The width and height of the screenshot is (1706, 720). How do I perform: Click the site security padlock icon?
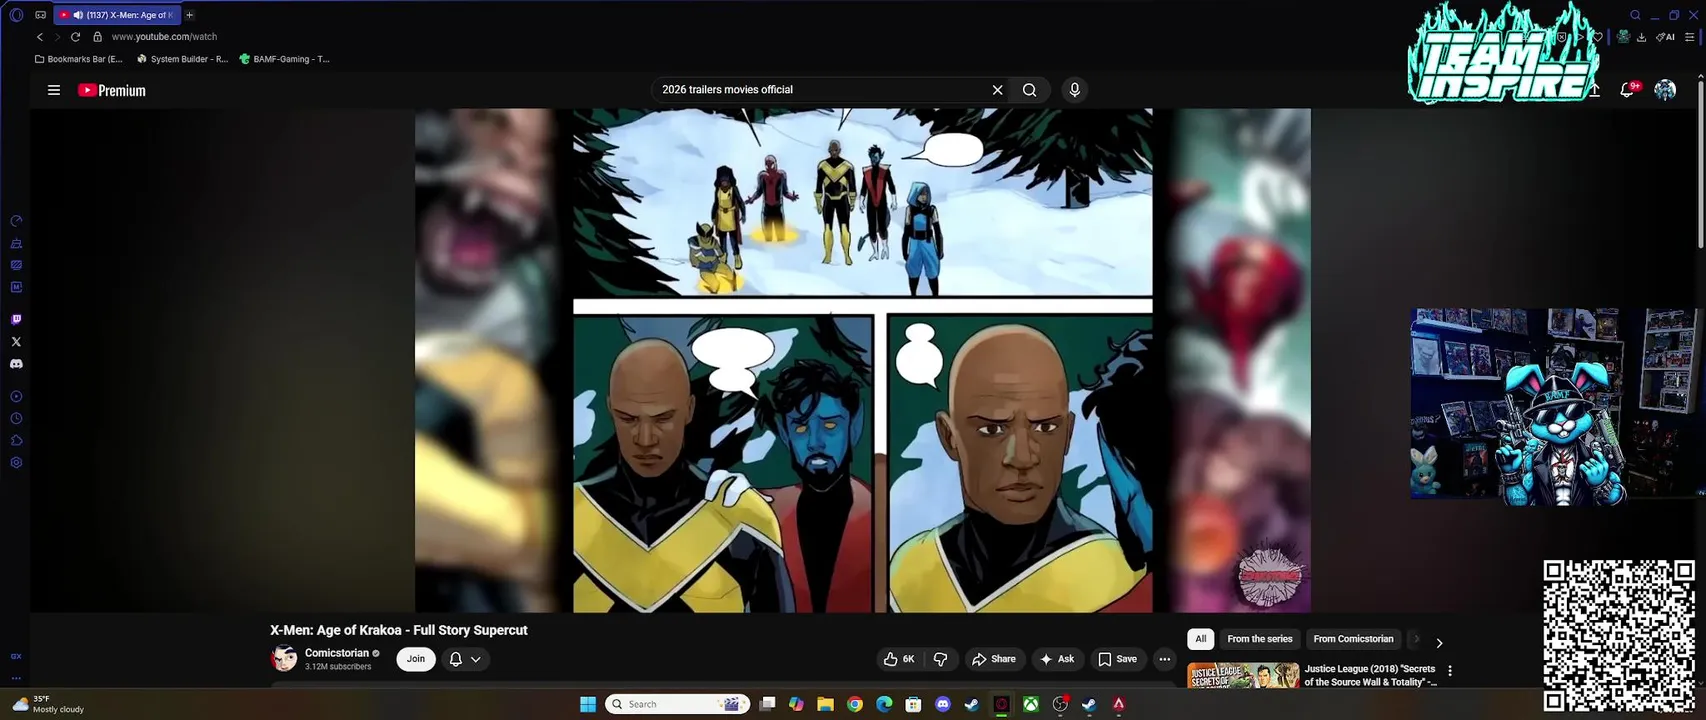(97, 37)
